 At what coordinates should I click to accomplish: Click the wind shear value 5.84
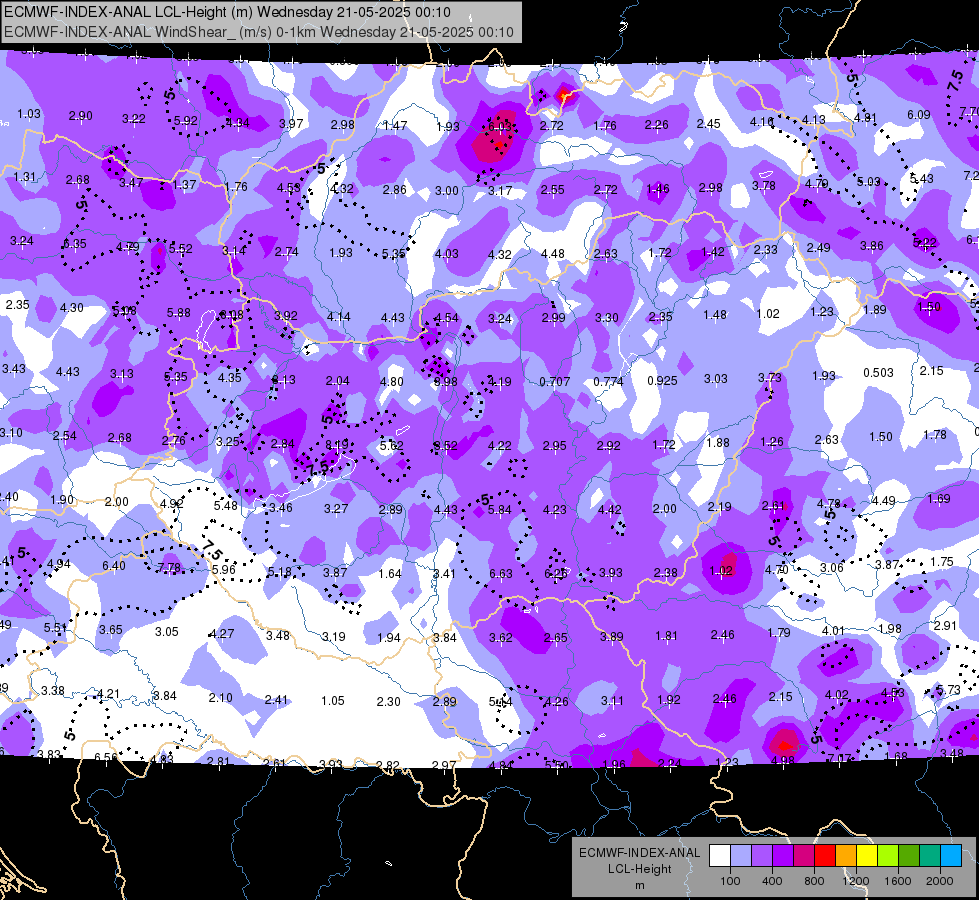(500, 510)
